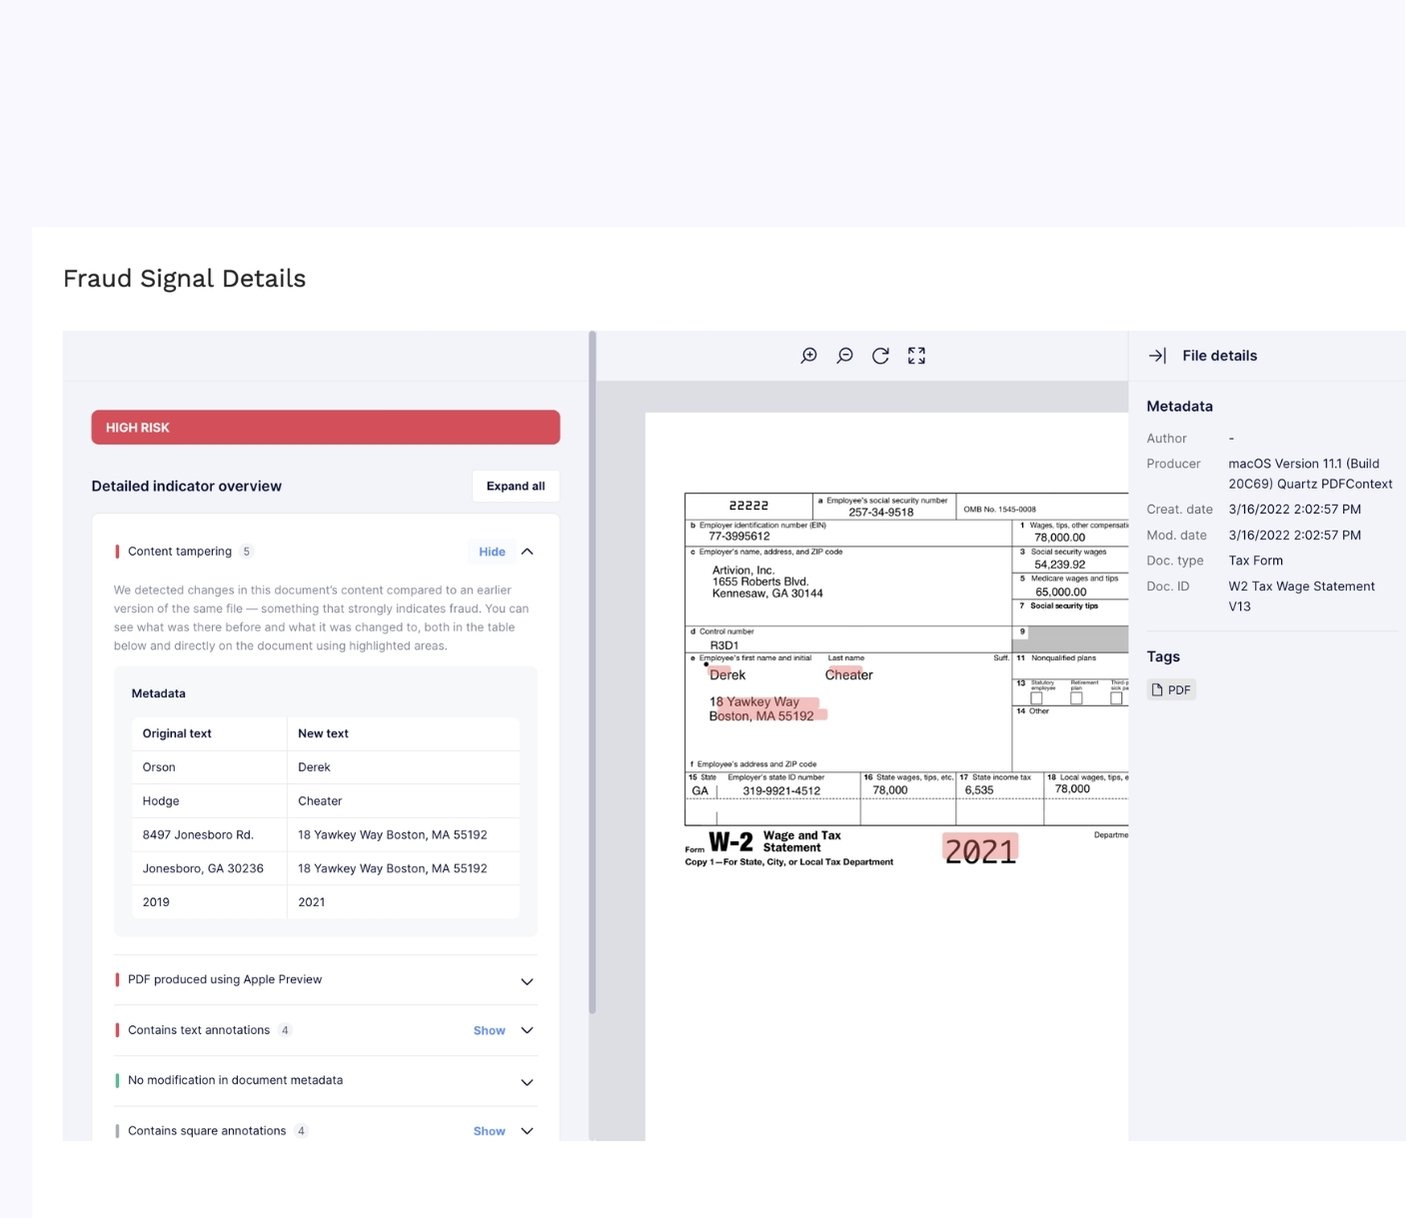This screenshot has height=1218, width=1406.
Task: Click Show link for text annotations
Action: click(489, 1031)
